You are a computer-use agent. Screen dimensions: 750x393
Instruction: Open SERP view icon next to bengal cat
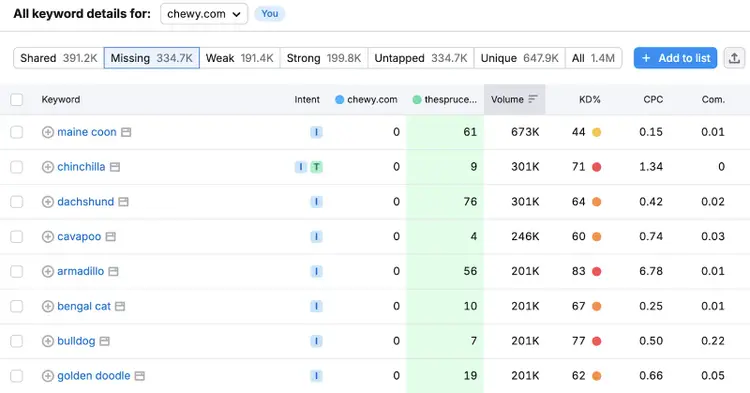[x=120, y=306]
